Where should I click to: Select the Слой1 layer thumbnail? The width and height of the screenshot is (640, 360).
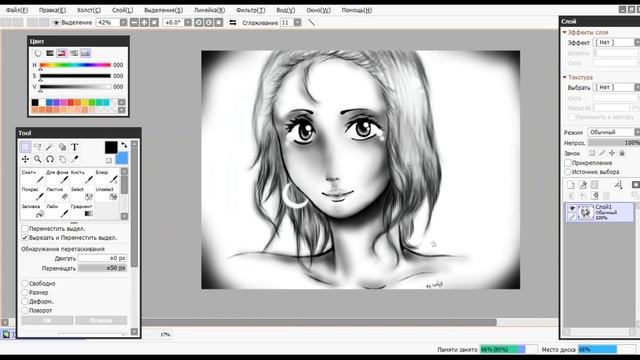[586, 212]
